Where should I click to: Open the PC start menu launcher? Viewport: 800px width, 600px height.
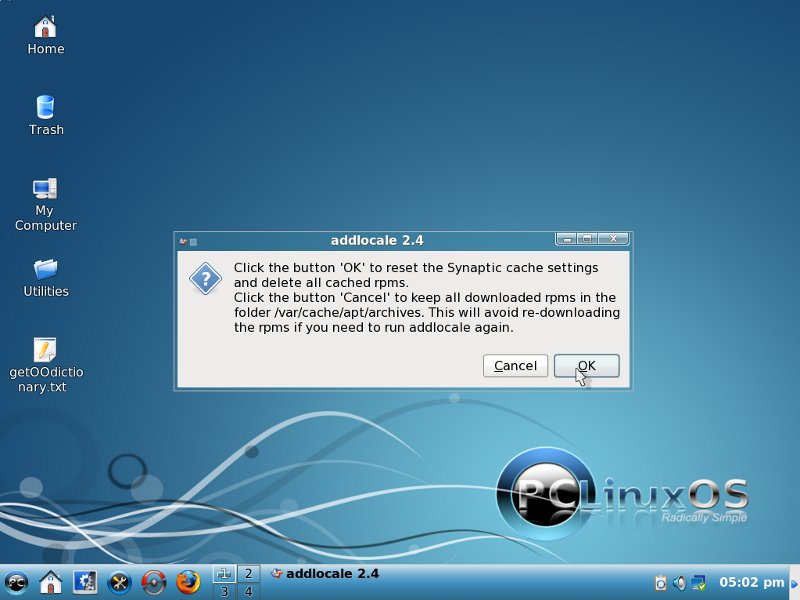(17, 582)
